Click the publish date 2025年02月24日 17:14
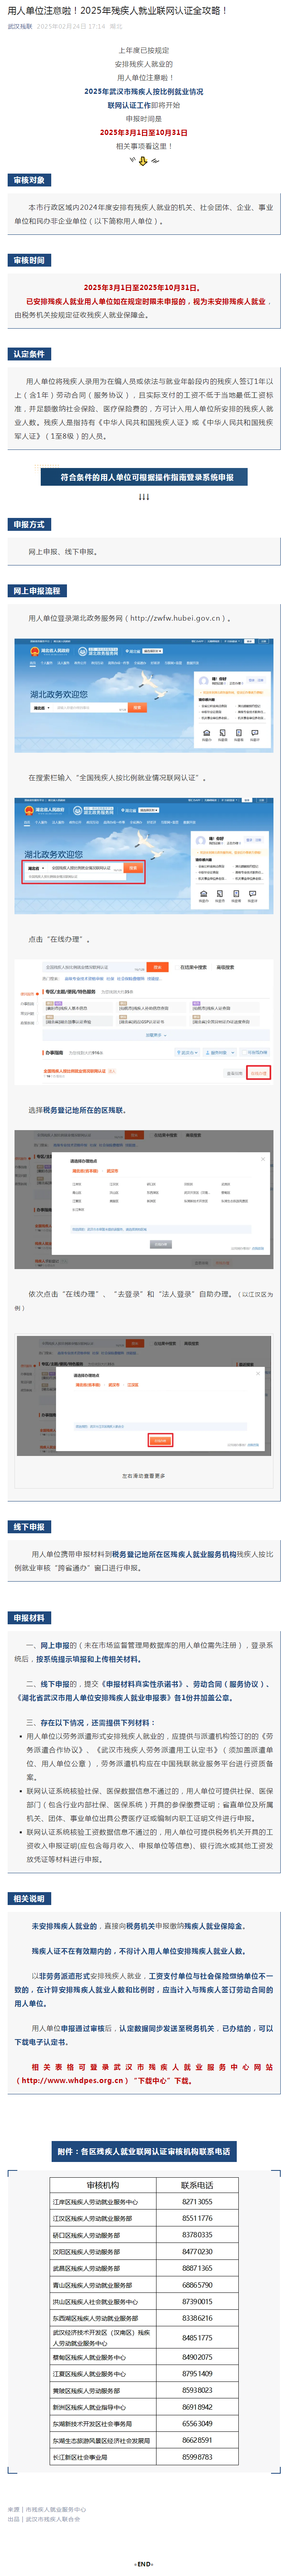The image size is (290, 2576). coord(70,26)
